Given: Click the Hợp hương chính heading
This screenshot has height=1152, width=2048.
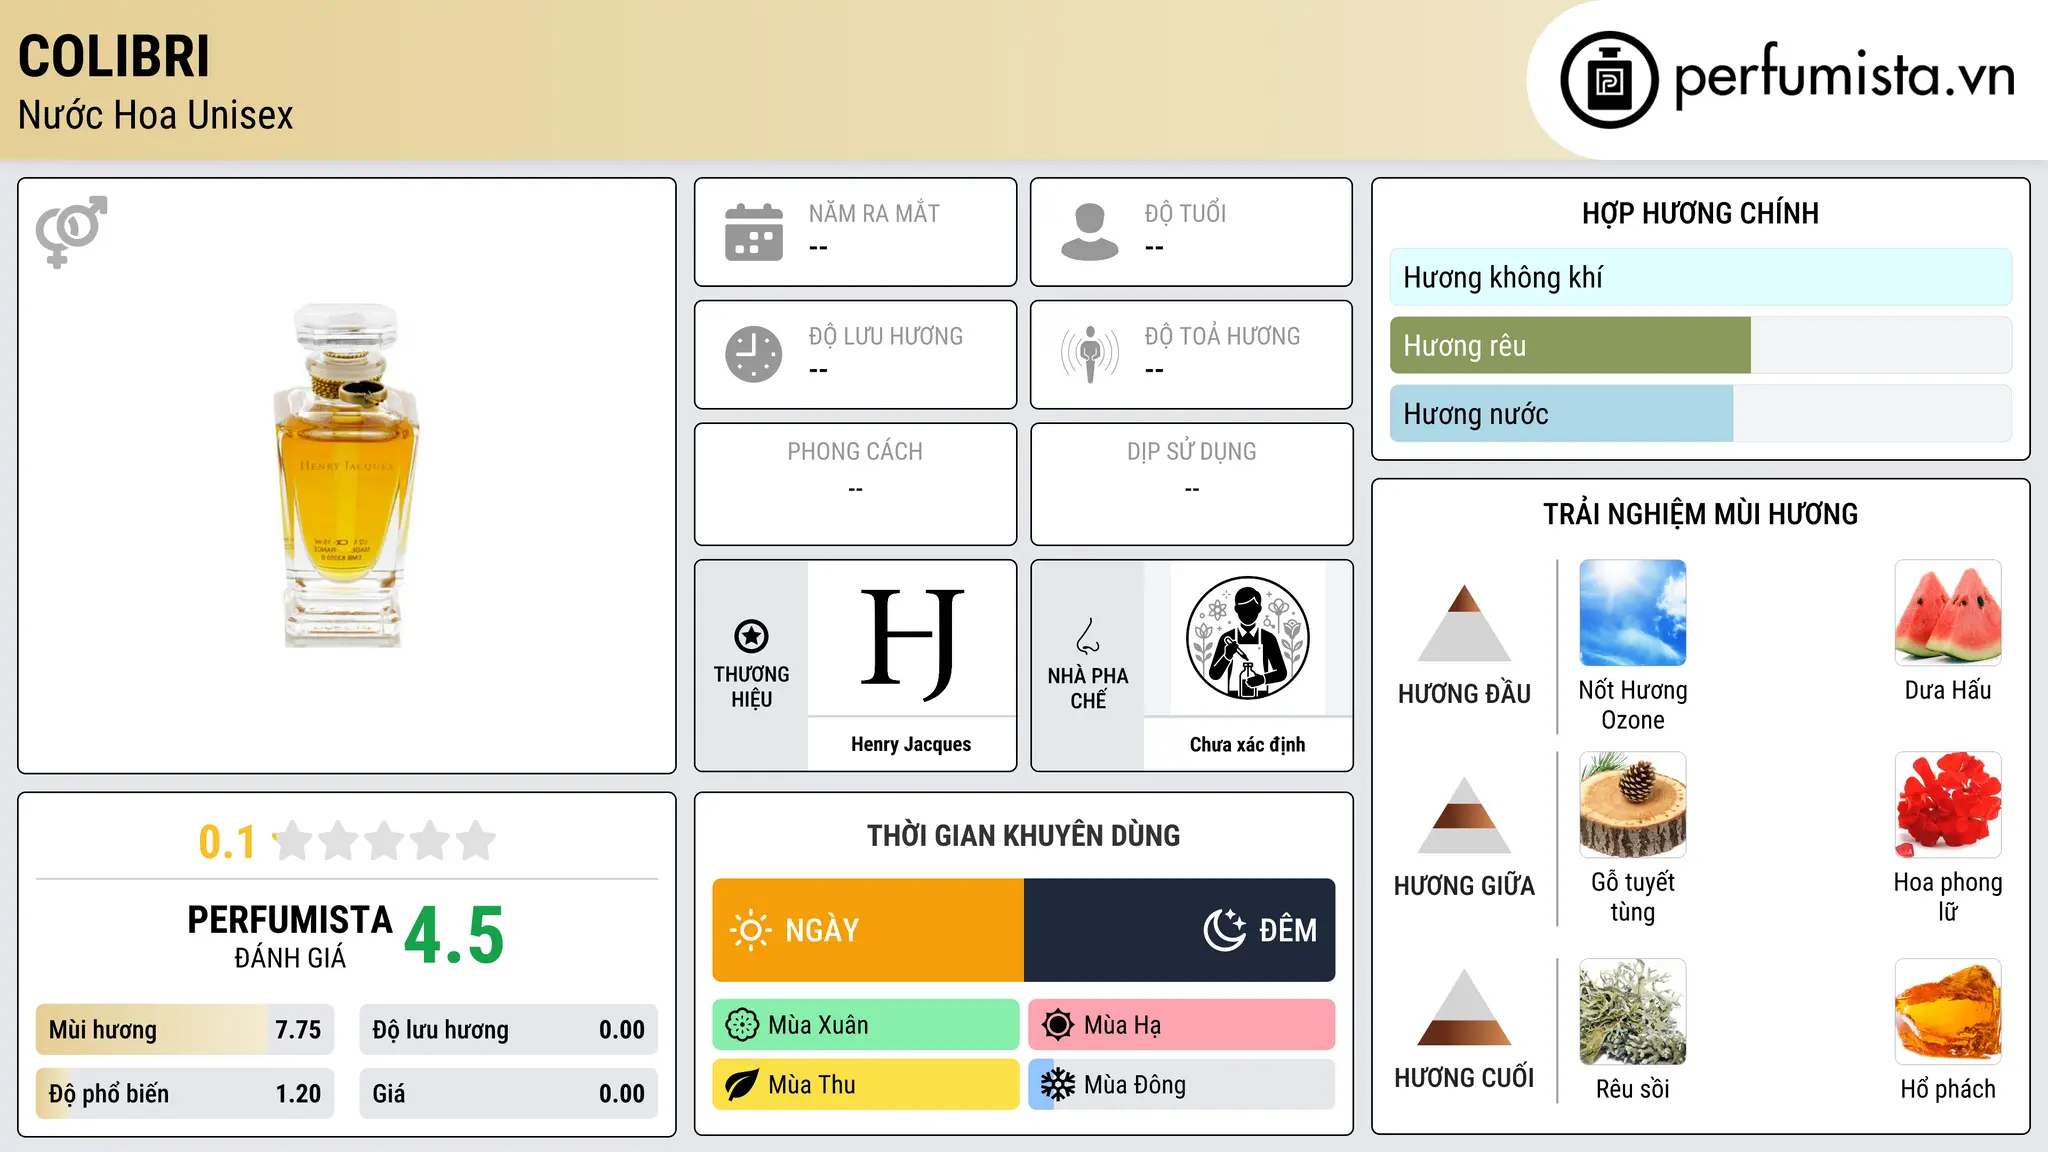Looking at the screenshot, I should tap(1700, 213).
